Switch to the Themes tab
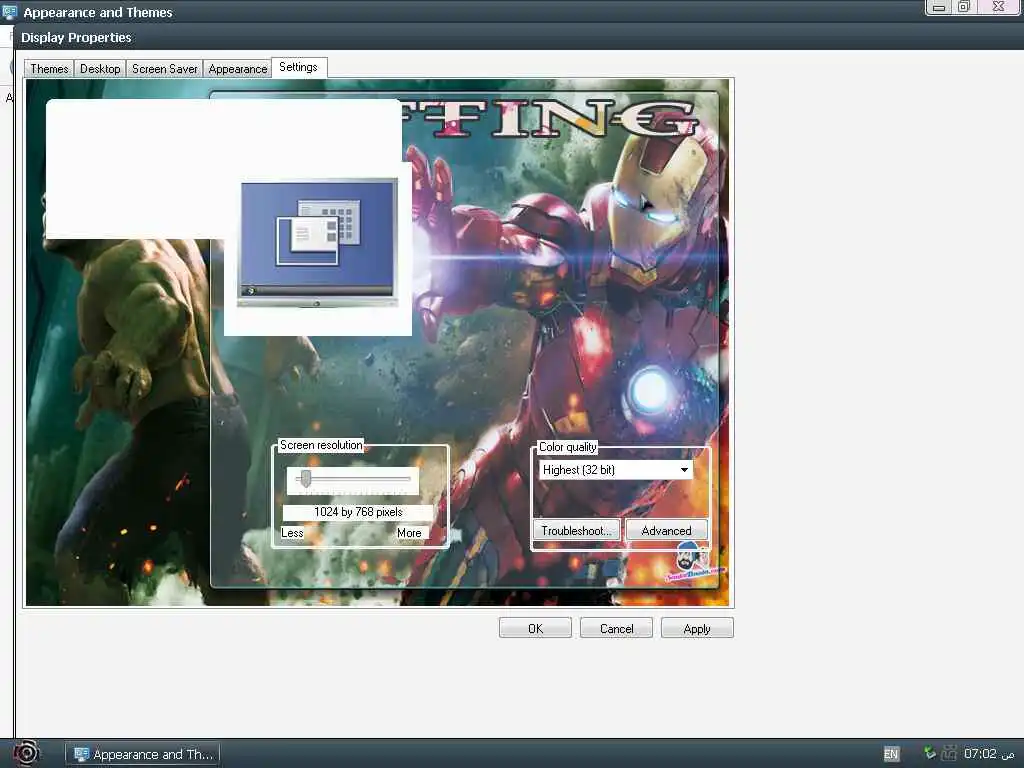 coord(49,69)
